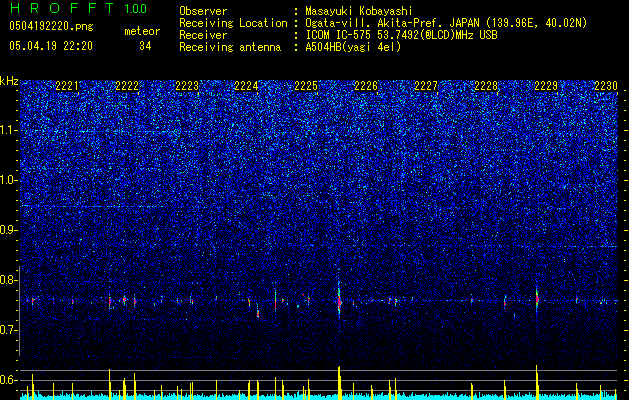Click the 0.8 frequency axis label
The height and width of the screenshot is (400, 629).
(x=9, y=280)
